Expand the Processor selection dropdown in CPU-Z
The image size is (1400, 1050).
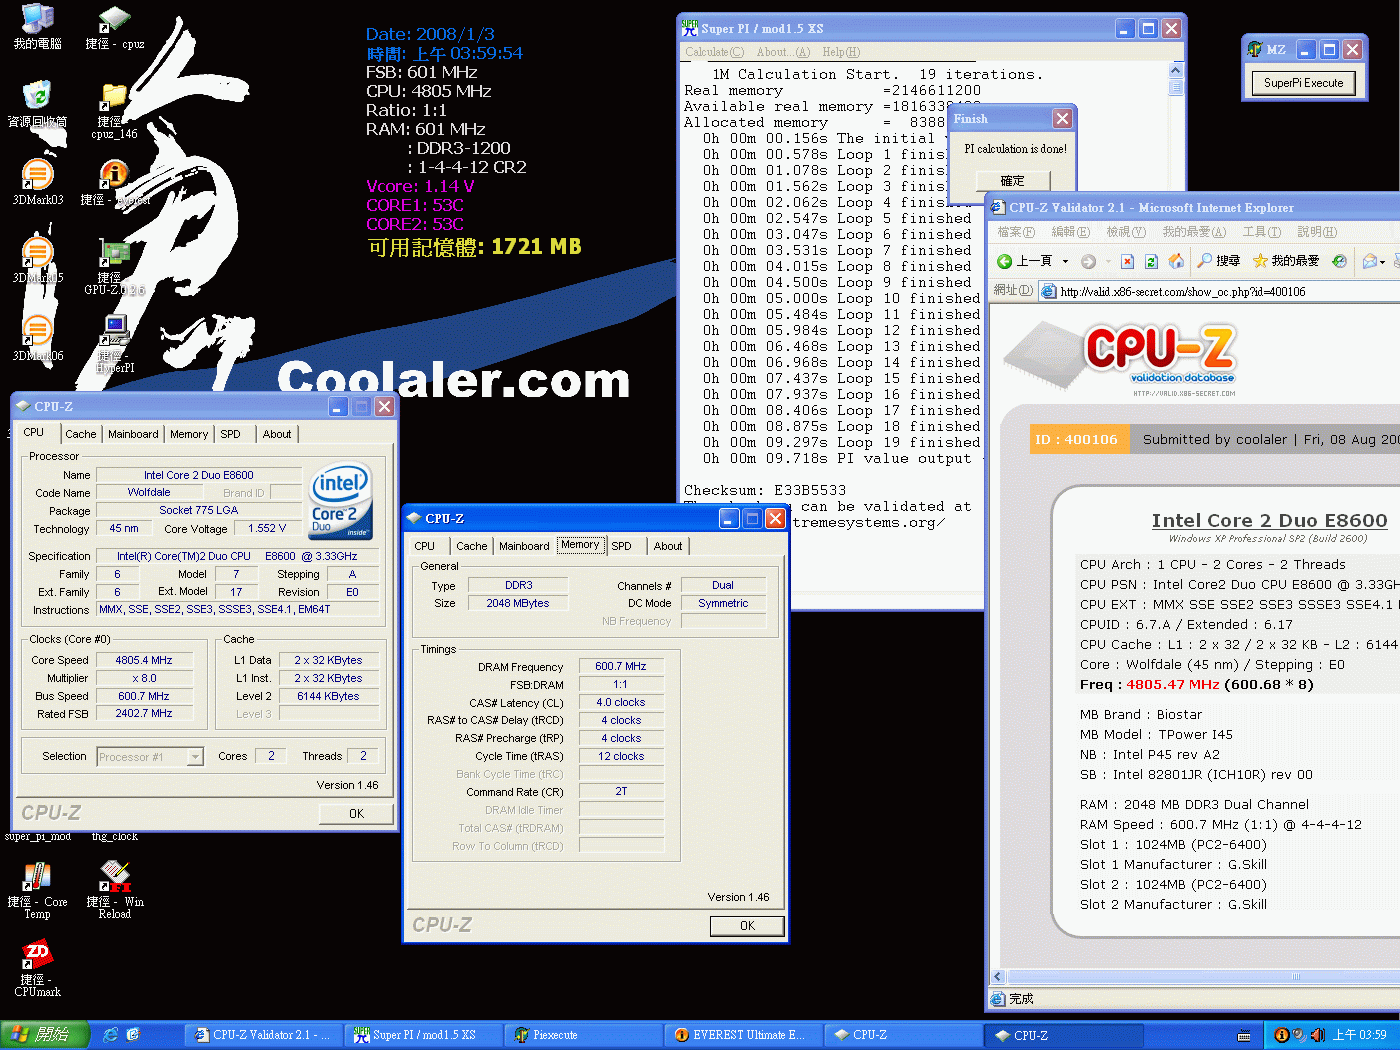tap(195, 757)
